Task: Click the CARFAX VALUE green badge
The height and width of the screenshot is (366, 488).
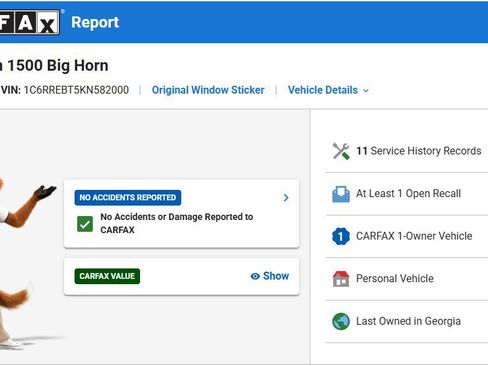Action: 107,276
